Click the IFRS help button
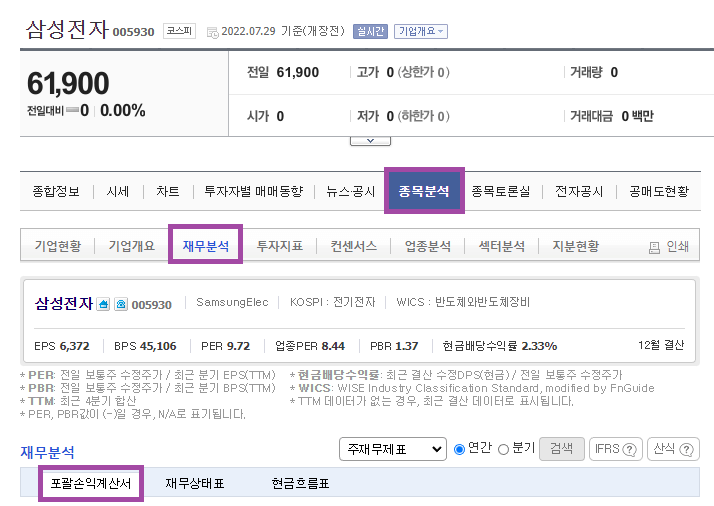Screen dimensions: 714x506 (x=616, y=449)
